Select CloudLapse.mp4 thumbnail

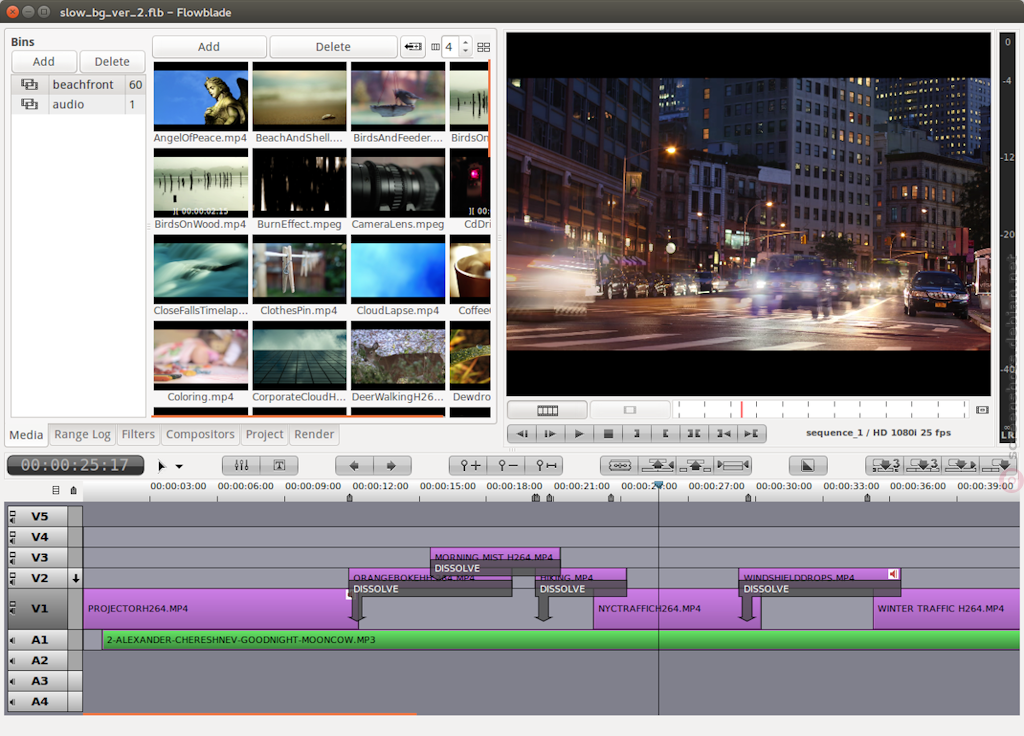398,269
